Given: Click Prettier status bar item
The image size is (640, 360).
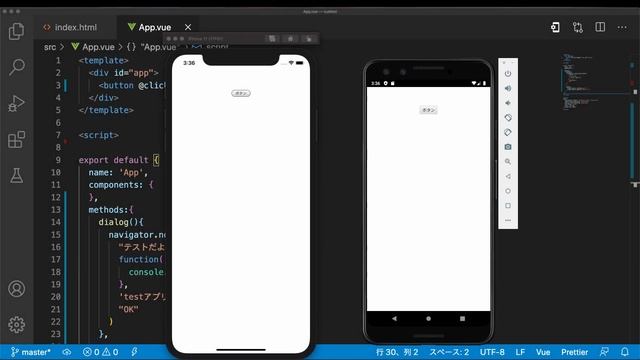Looking at the screenshot, I should point(574,352).
